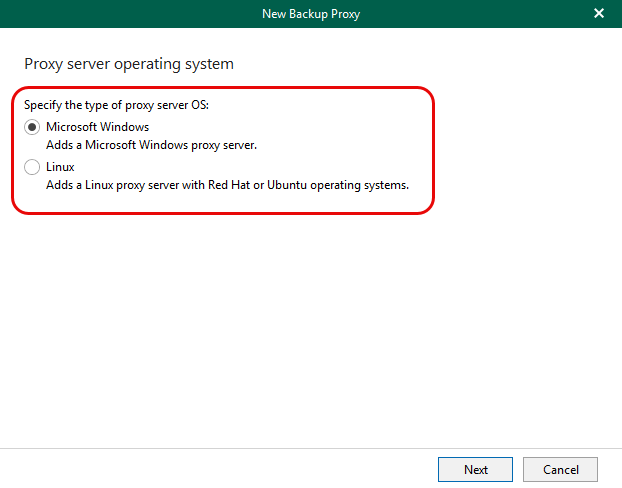
Task: Click the 'Microsoft Windows' option label text
Action: point(97,127)
